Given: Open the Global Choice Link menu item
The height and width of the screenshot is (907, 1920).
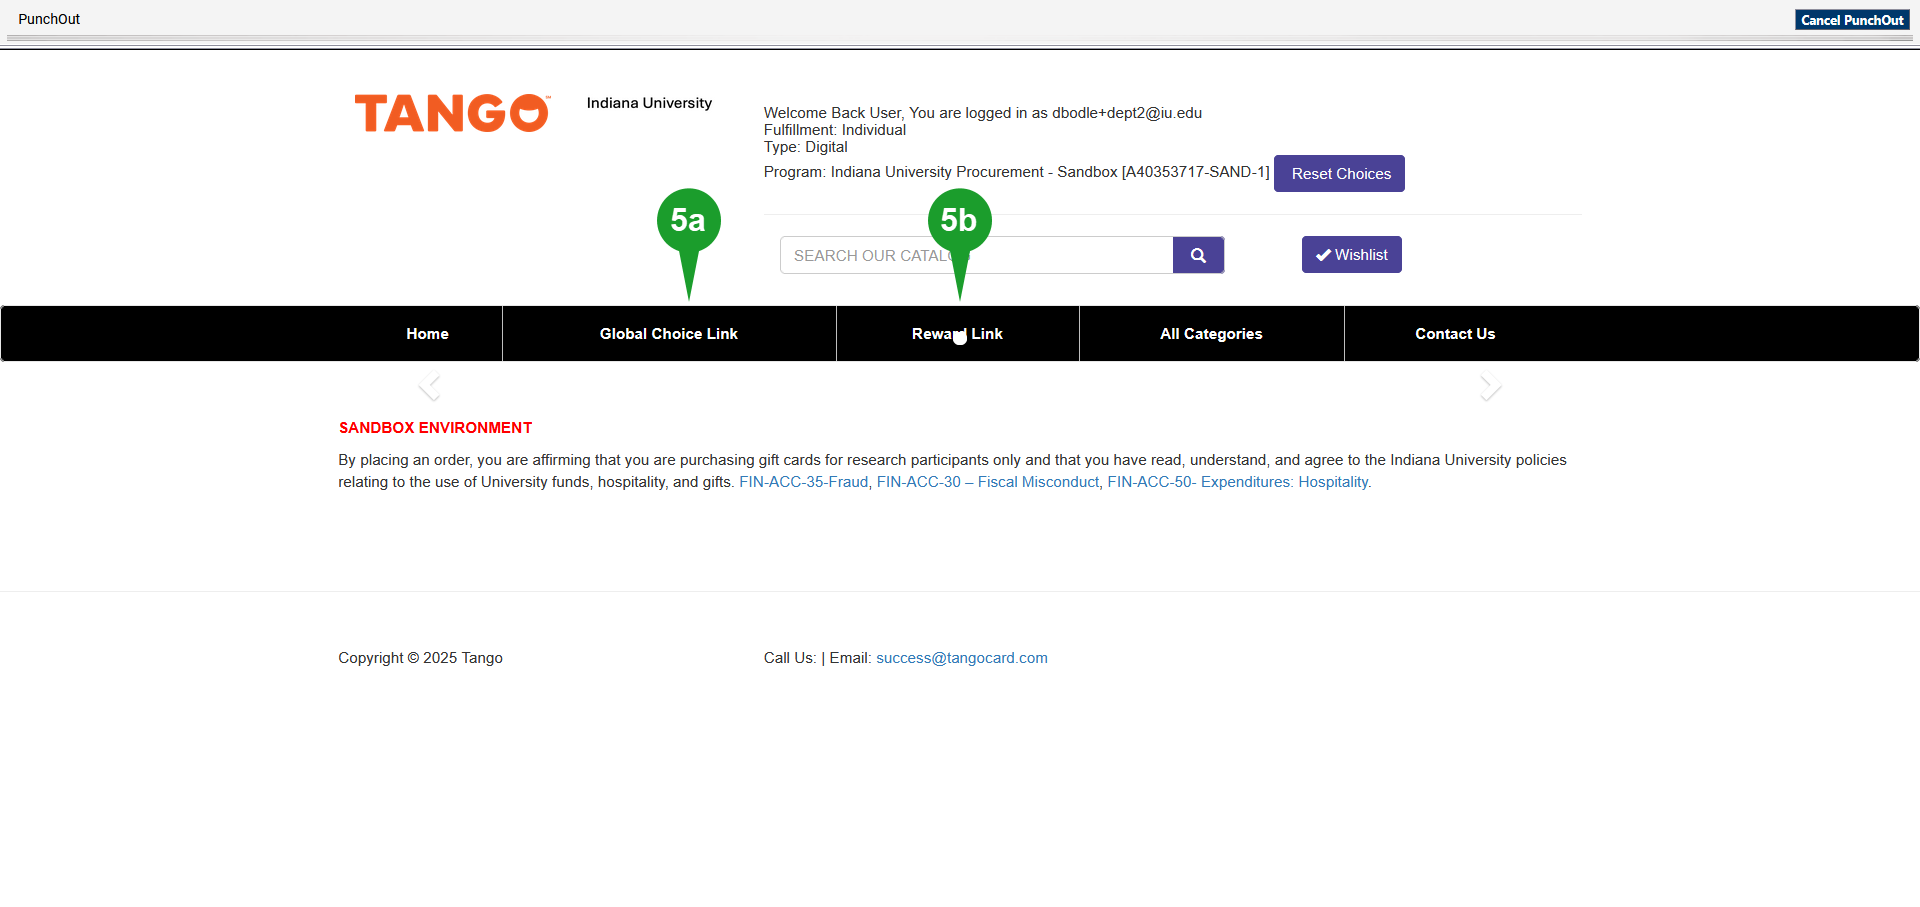Looking at the screenshot, I should point(668,333).
